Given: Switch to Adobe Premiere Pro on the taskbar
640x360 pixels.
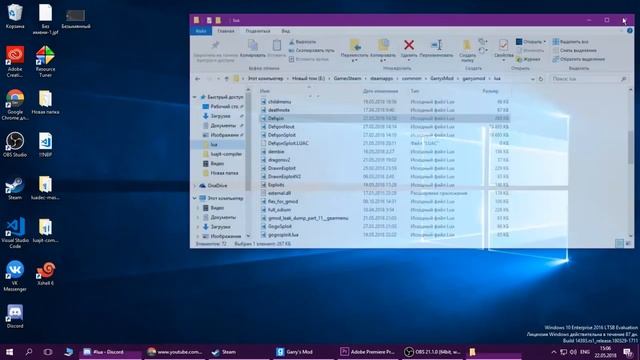Looking at the screenshot, I should coord(367,352).
